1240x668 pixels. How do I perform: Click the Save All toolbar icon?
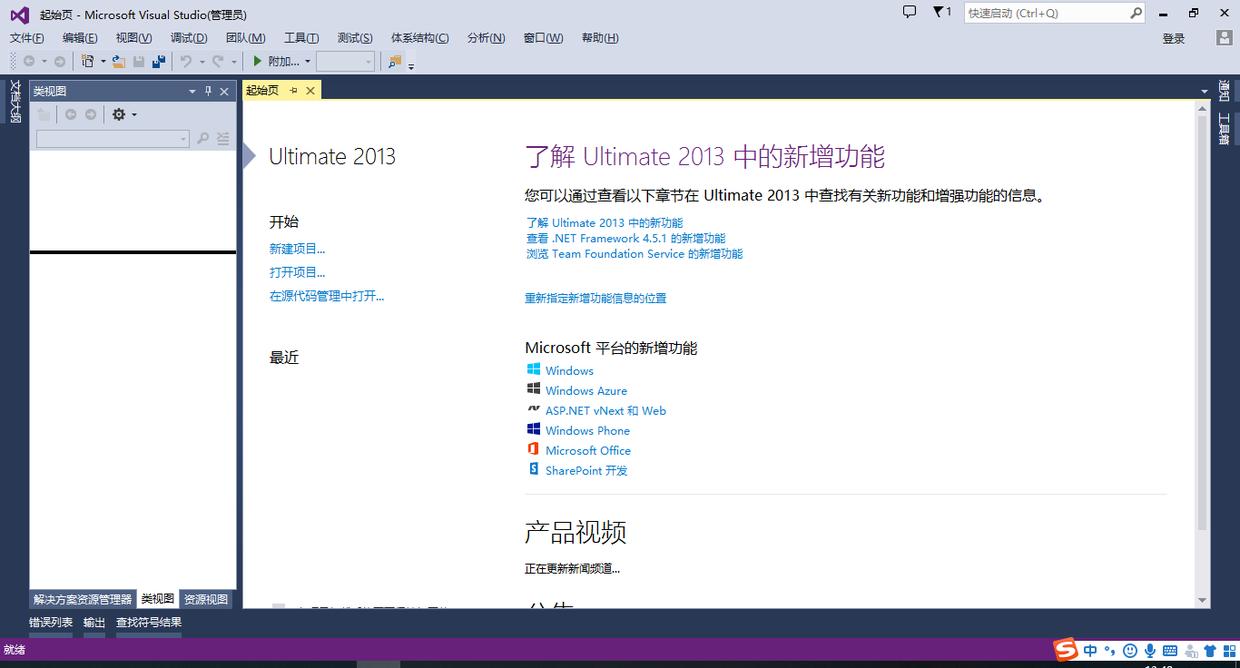[x=157, y=61]
